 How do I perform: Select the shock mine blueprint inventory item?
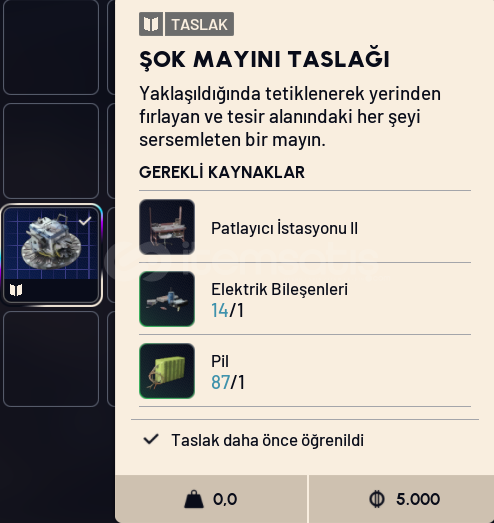pyautogui.click(x=51, y=254)
